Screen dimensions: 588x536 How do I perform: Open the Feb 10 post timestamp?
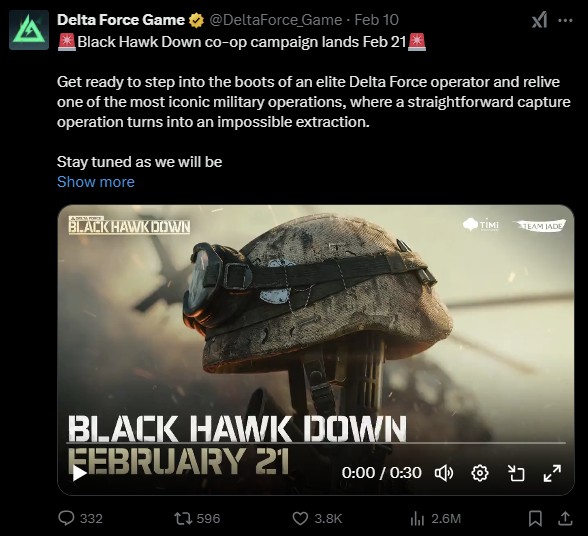pos(376,20)
